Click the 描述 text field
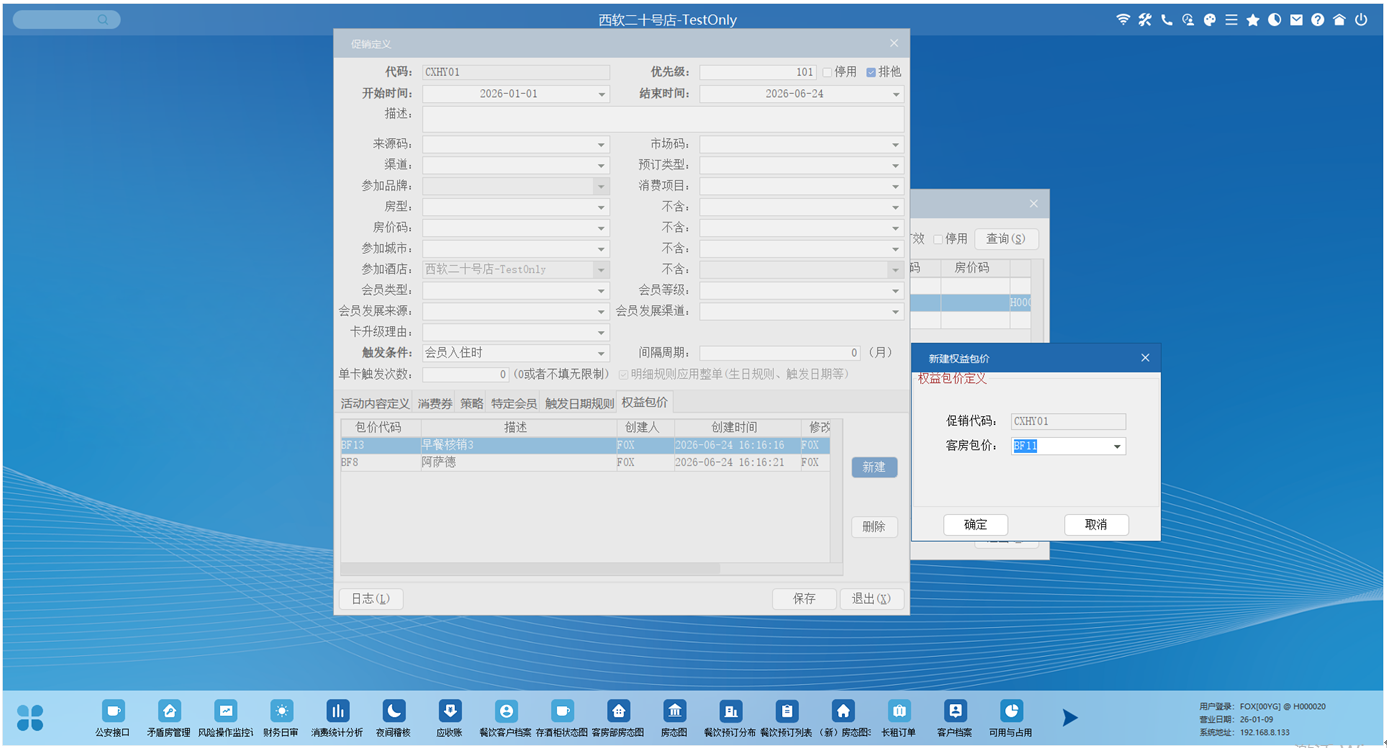 coord(663,119)
